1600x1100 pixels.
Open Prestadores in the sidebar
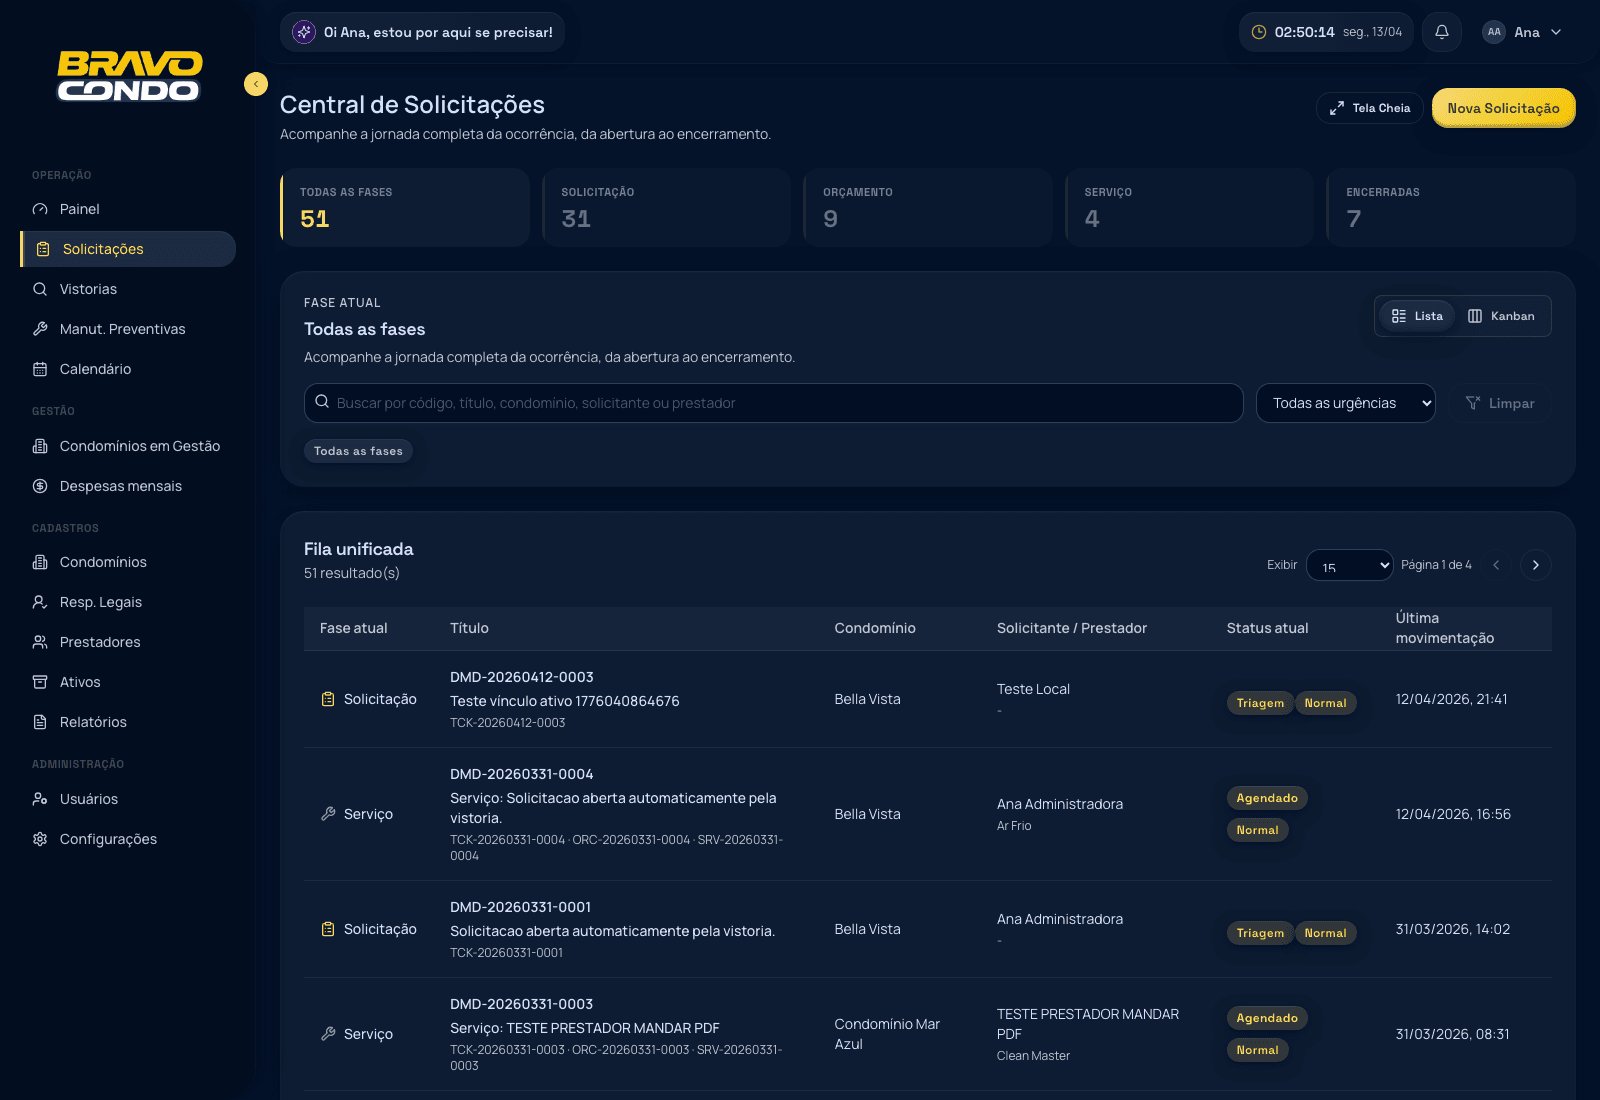pyautogui.click(x=100, y=642)
